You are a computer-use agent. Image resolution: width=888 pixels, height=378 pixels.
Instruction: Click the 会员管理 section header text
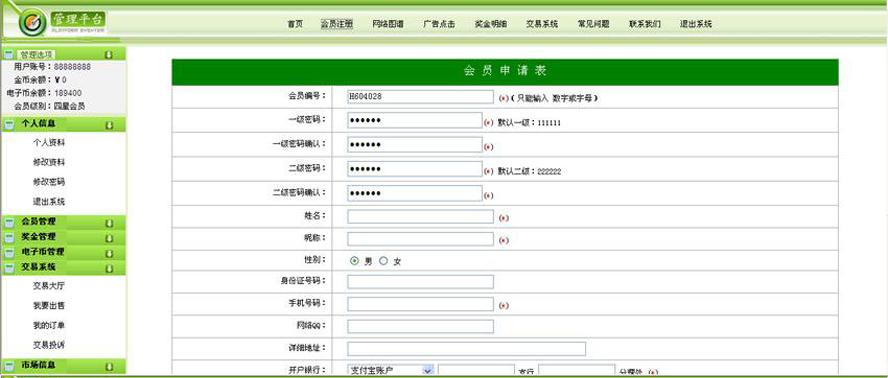pos(39,222)
